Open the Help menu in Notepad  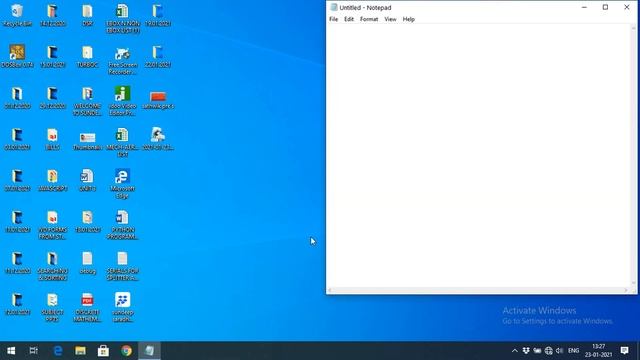coord(409,19)
